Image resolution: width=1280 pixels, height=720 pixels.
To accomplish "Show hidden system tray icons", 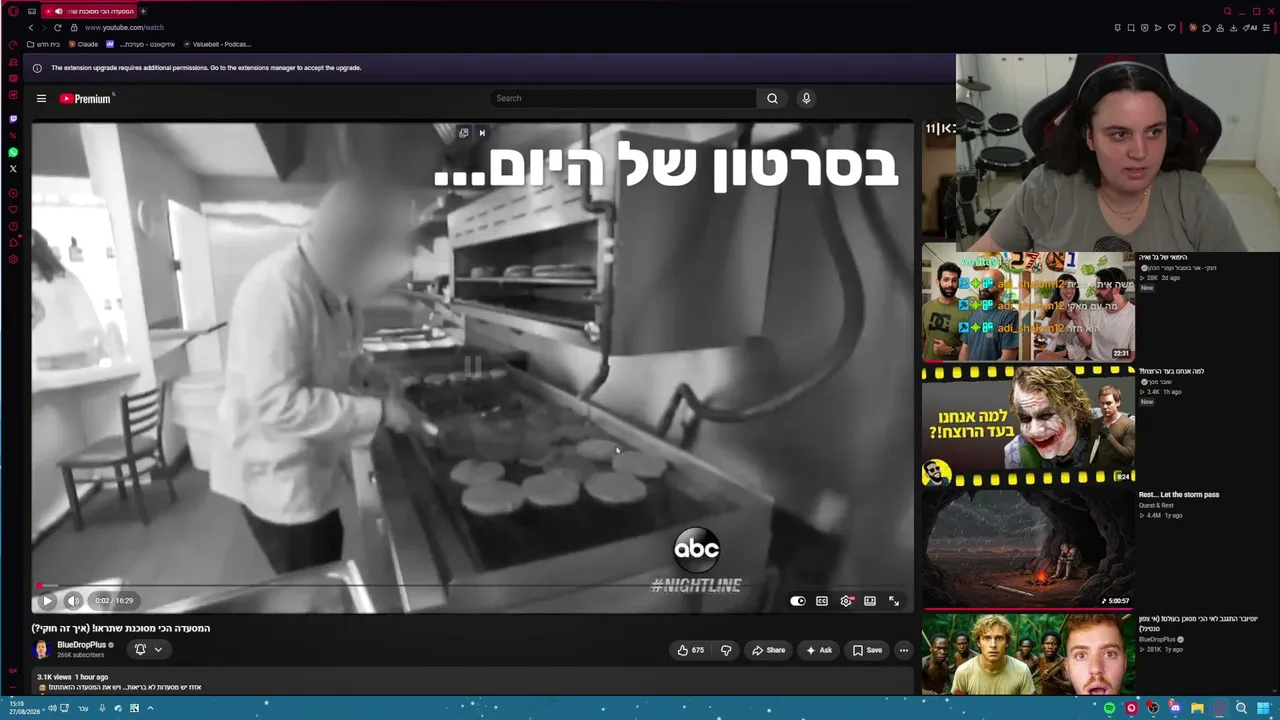I will click(150, 708).
